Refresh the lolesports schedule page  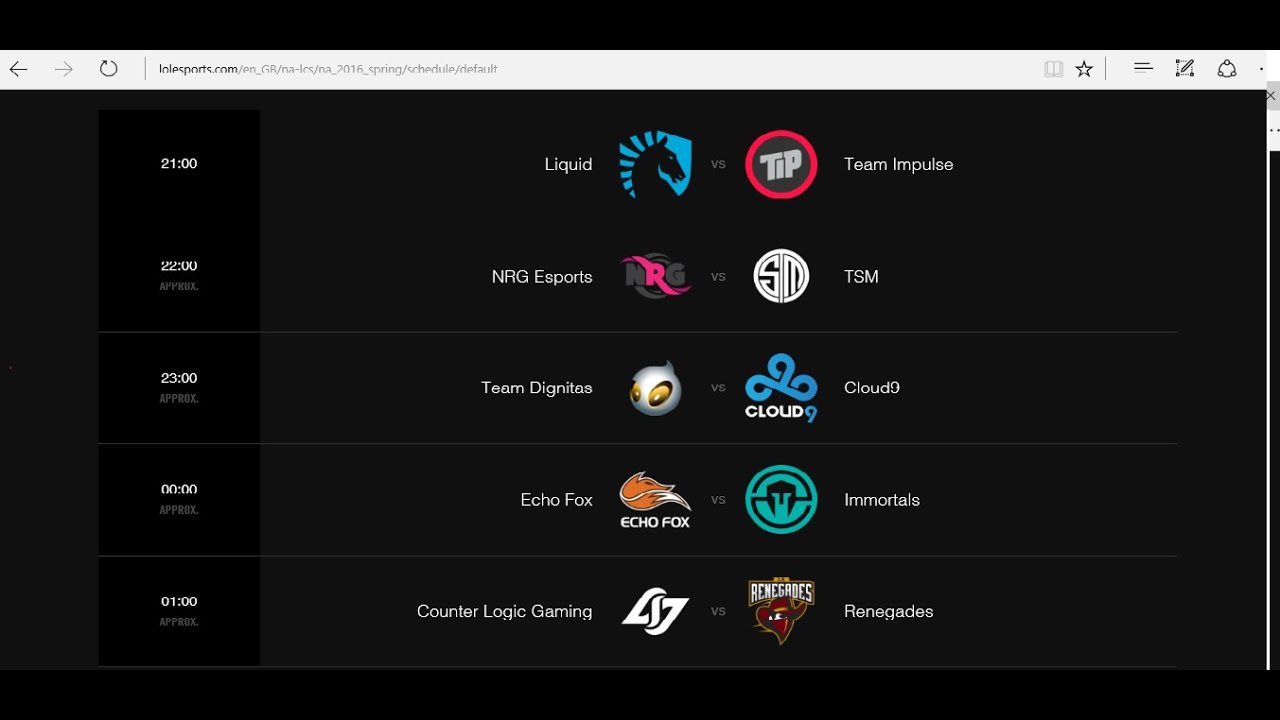tap(108, 69)
